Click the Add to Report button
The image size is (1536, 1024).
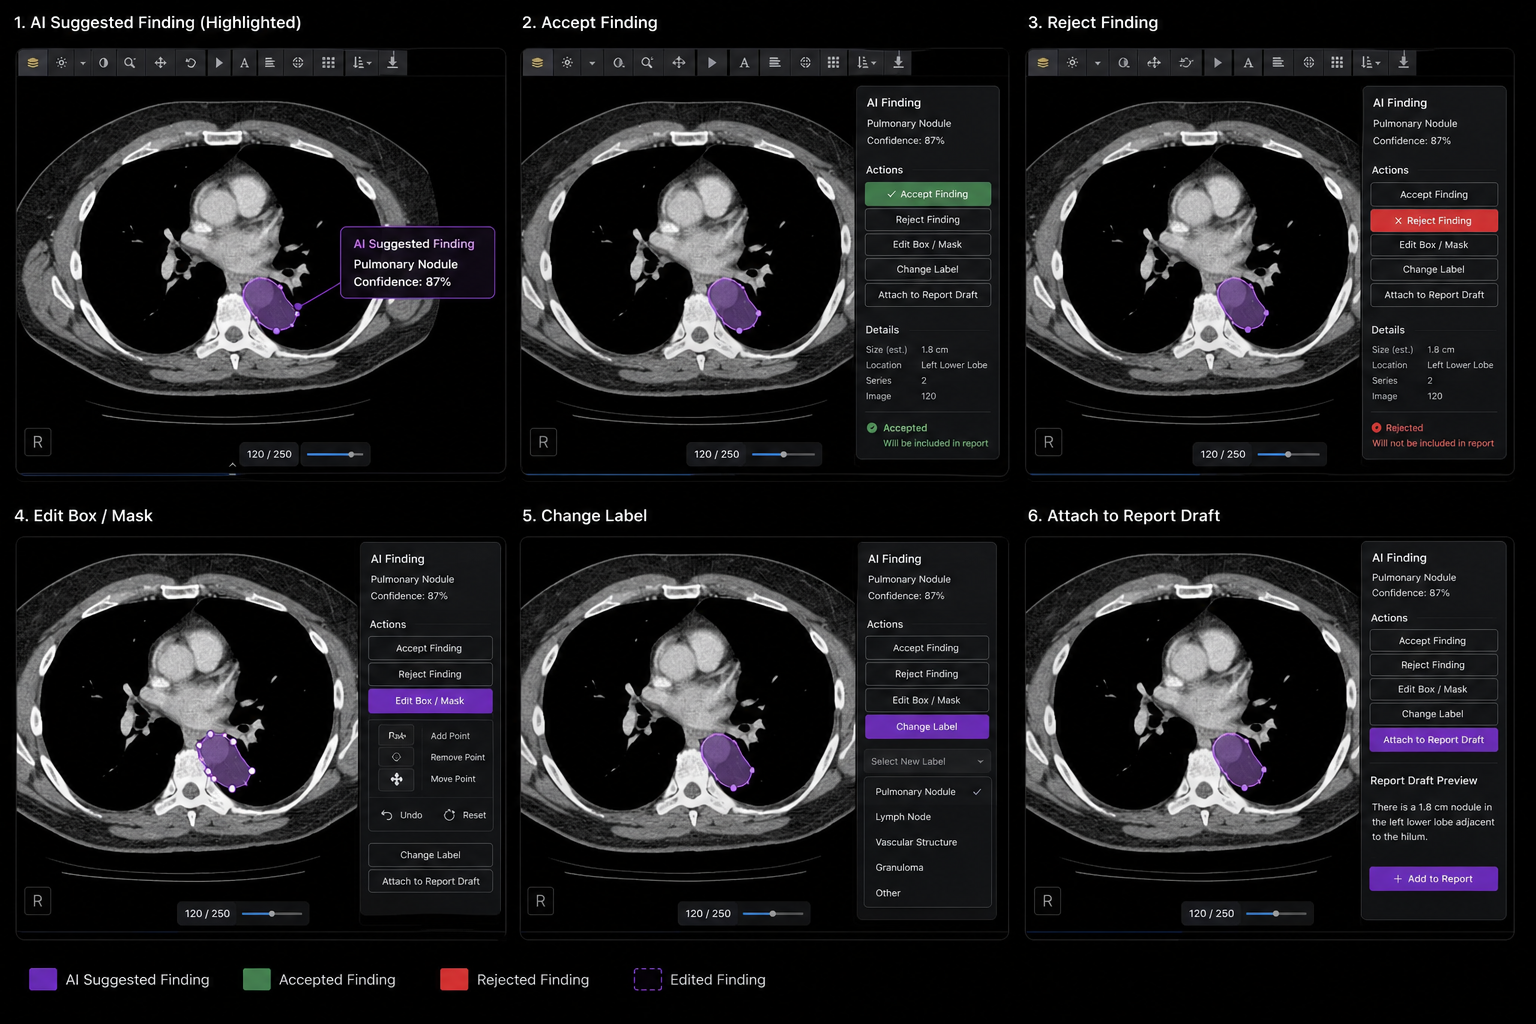pyautogui.click(x=1433, y=879)
